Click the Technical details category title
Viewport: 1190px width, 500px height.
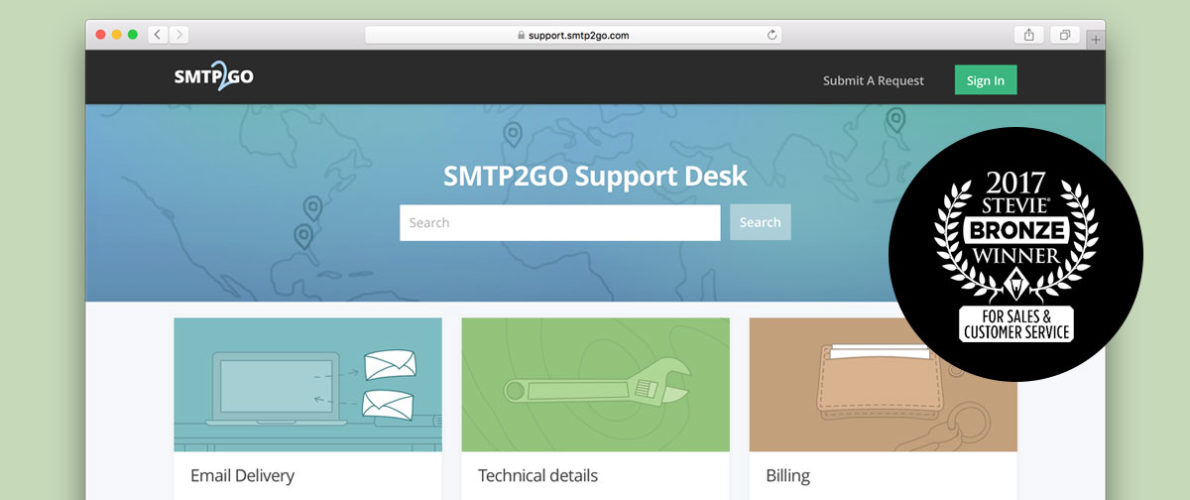537,476
